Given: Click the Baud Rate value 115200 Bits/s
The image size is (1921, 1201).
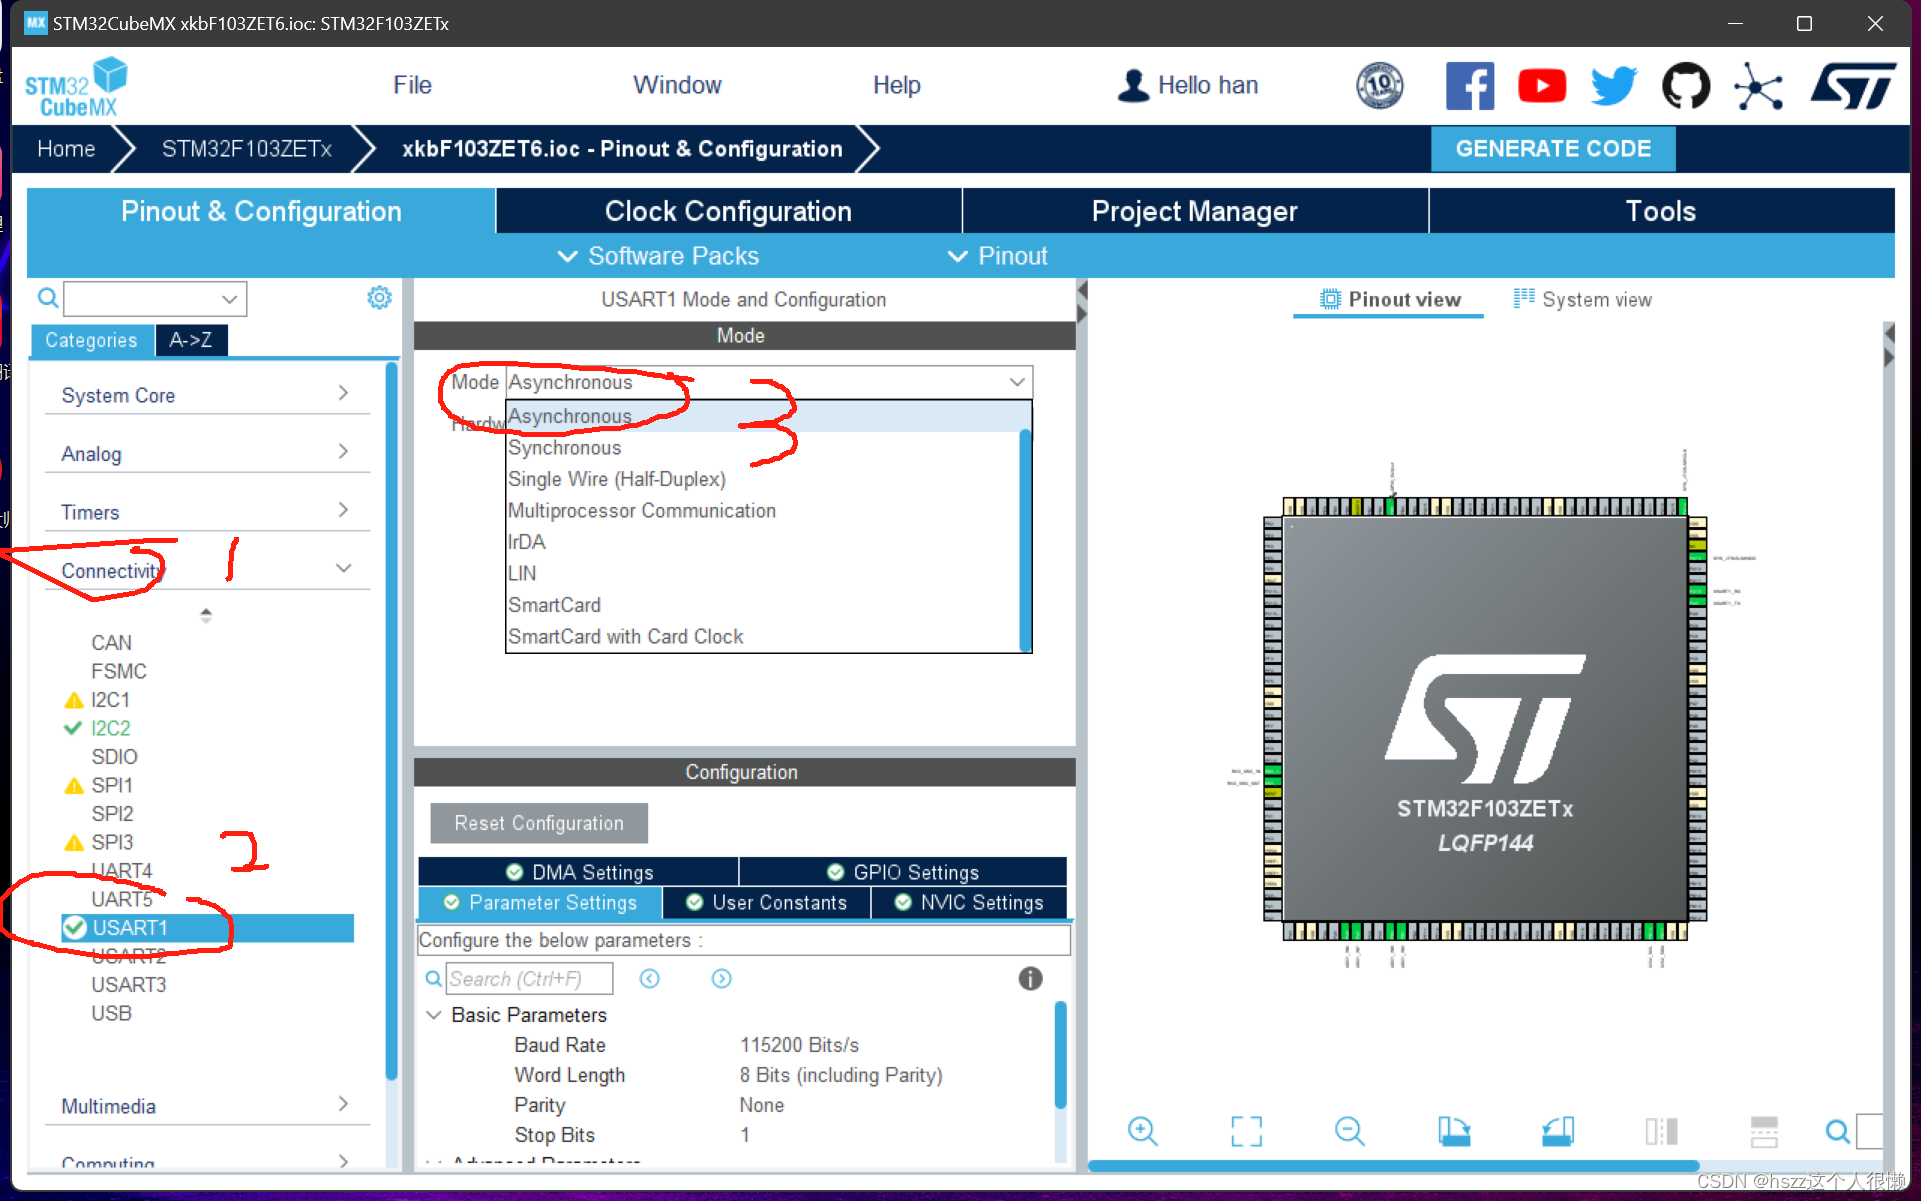Looking at the screenshot, I should tap(799, 1045).
